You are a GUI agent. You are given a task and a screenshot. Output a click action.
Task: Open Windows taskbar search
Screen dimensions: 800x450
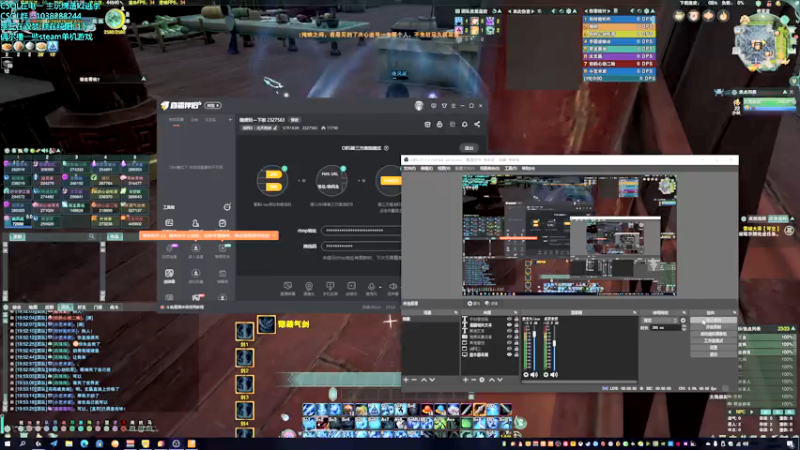click(x=22, y=444)
